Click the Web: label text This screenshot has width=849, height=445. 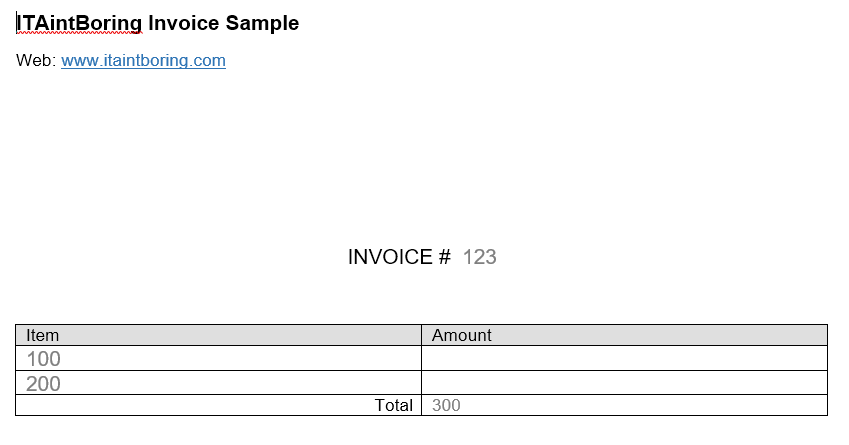coord(36,60)
